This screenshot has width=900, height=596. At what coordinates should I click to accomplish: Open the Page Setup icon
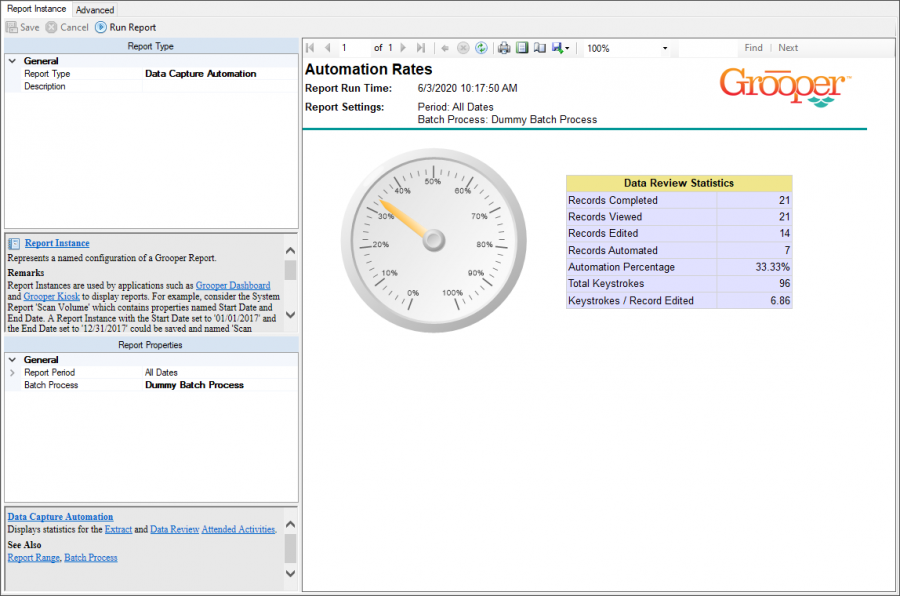click(x=539, y=48)
